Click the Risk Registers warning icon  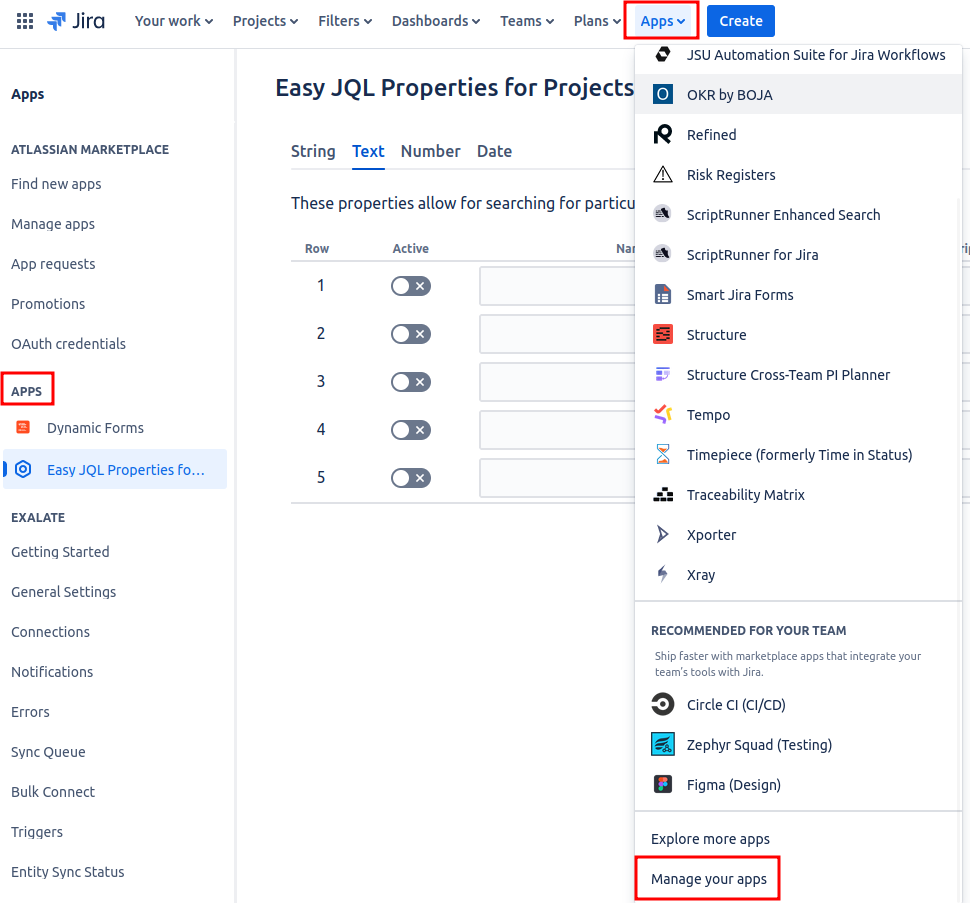click(x=662, y=175)
